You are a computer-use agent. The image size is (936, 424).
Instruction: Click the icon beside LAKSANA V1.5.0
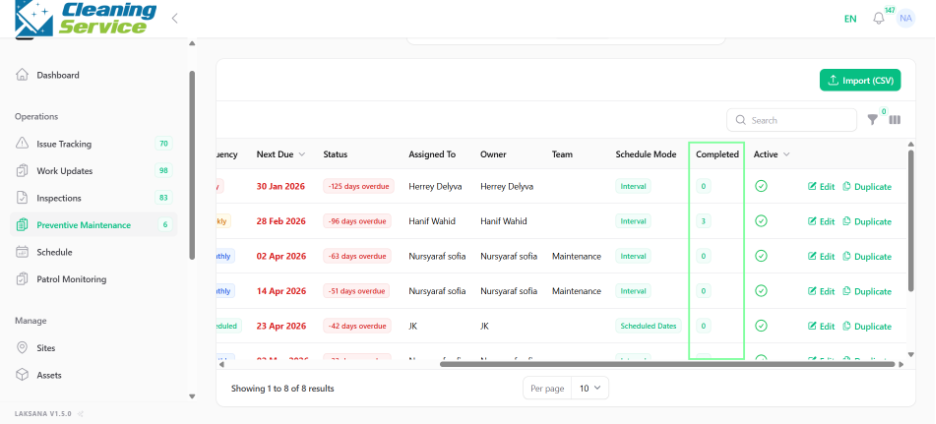(81, 413)
